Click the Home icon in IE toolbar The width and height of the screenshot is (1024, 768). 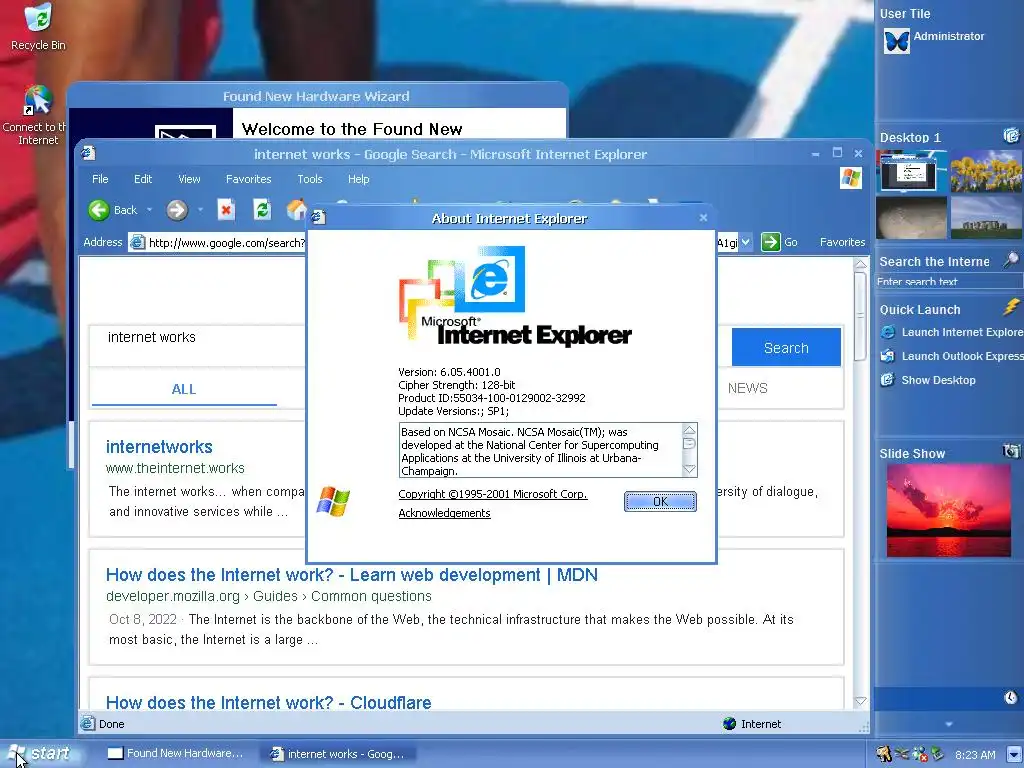point(296,210)
